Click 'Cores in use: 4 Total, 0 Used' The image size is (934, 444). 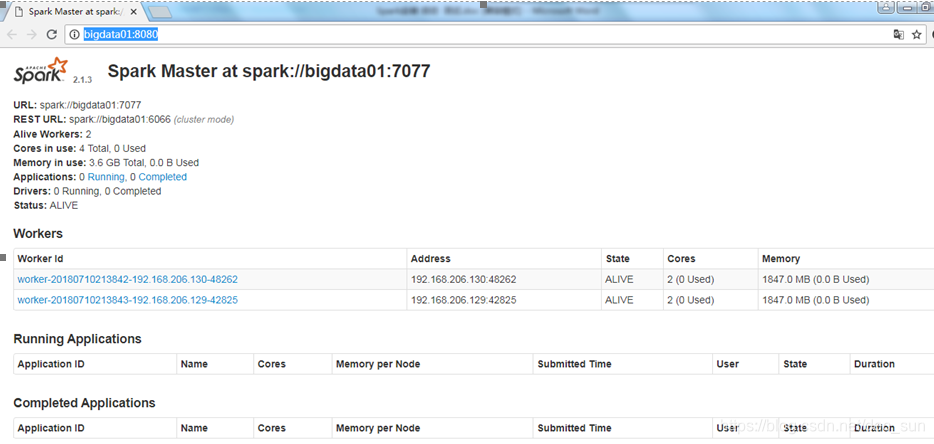click(79, 148)
